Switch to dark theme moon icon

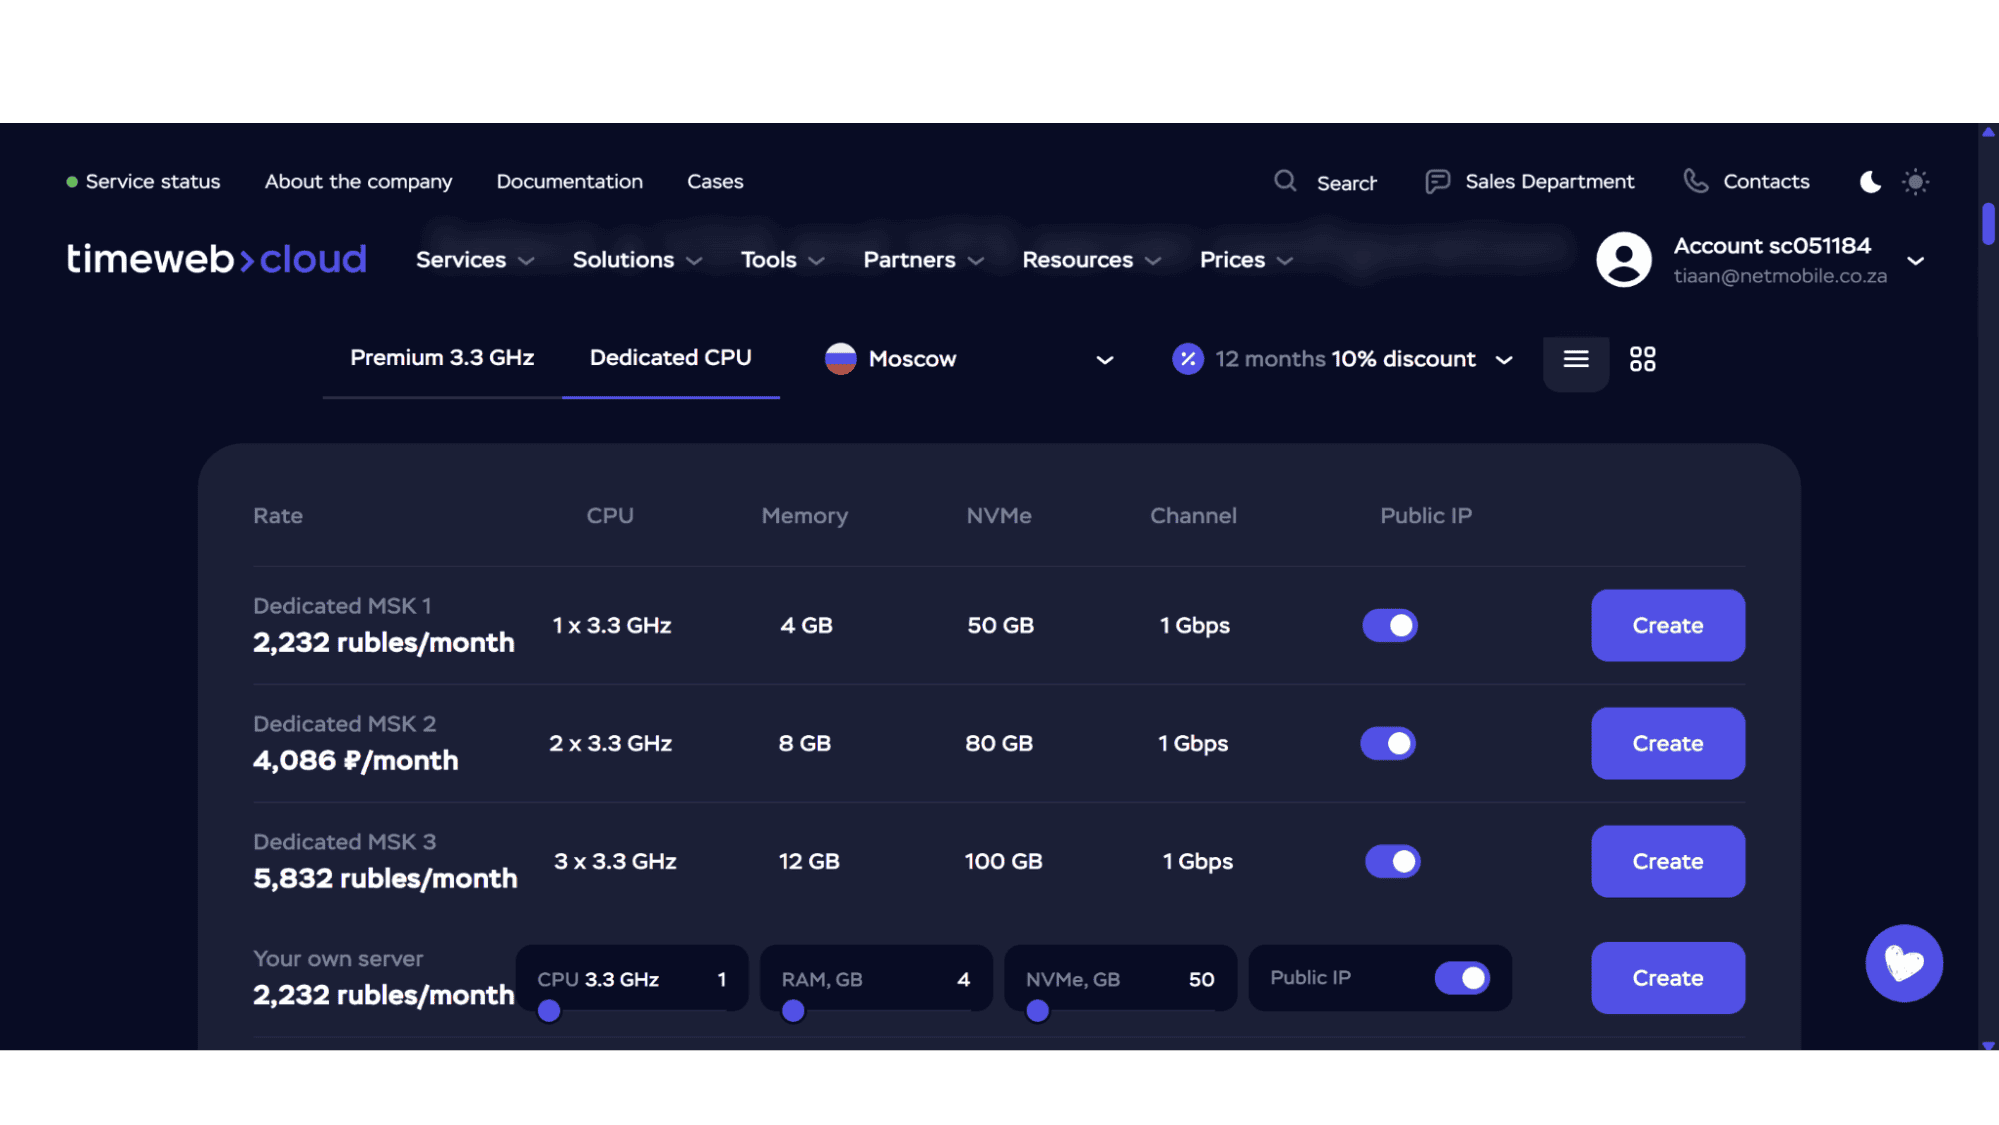(x=1870, y=181)
